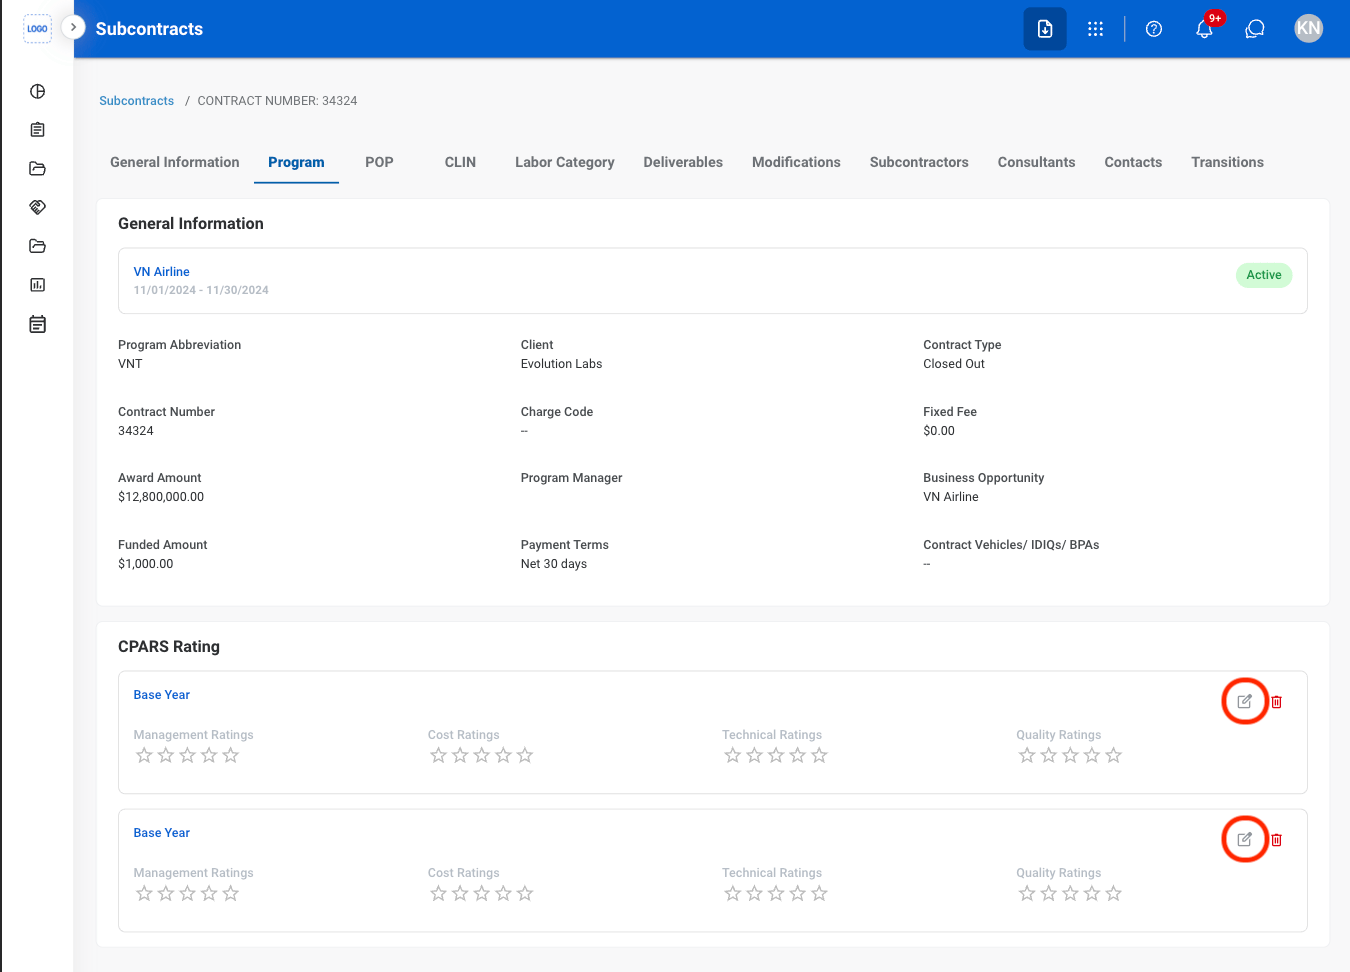The height and width of the screenshot is (972, 1350).
Task: Delete the second Base Year CPARS rating
Action: click(x=1277, y=840)
